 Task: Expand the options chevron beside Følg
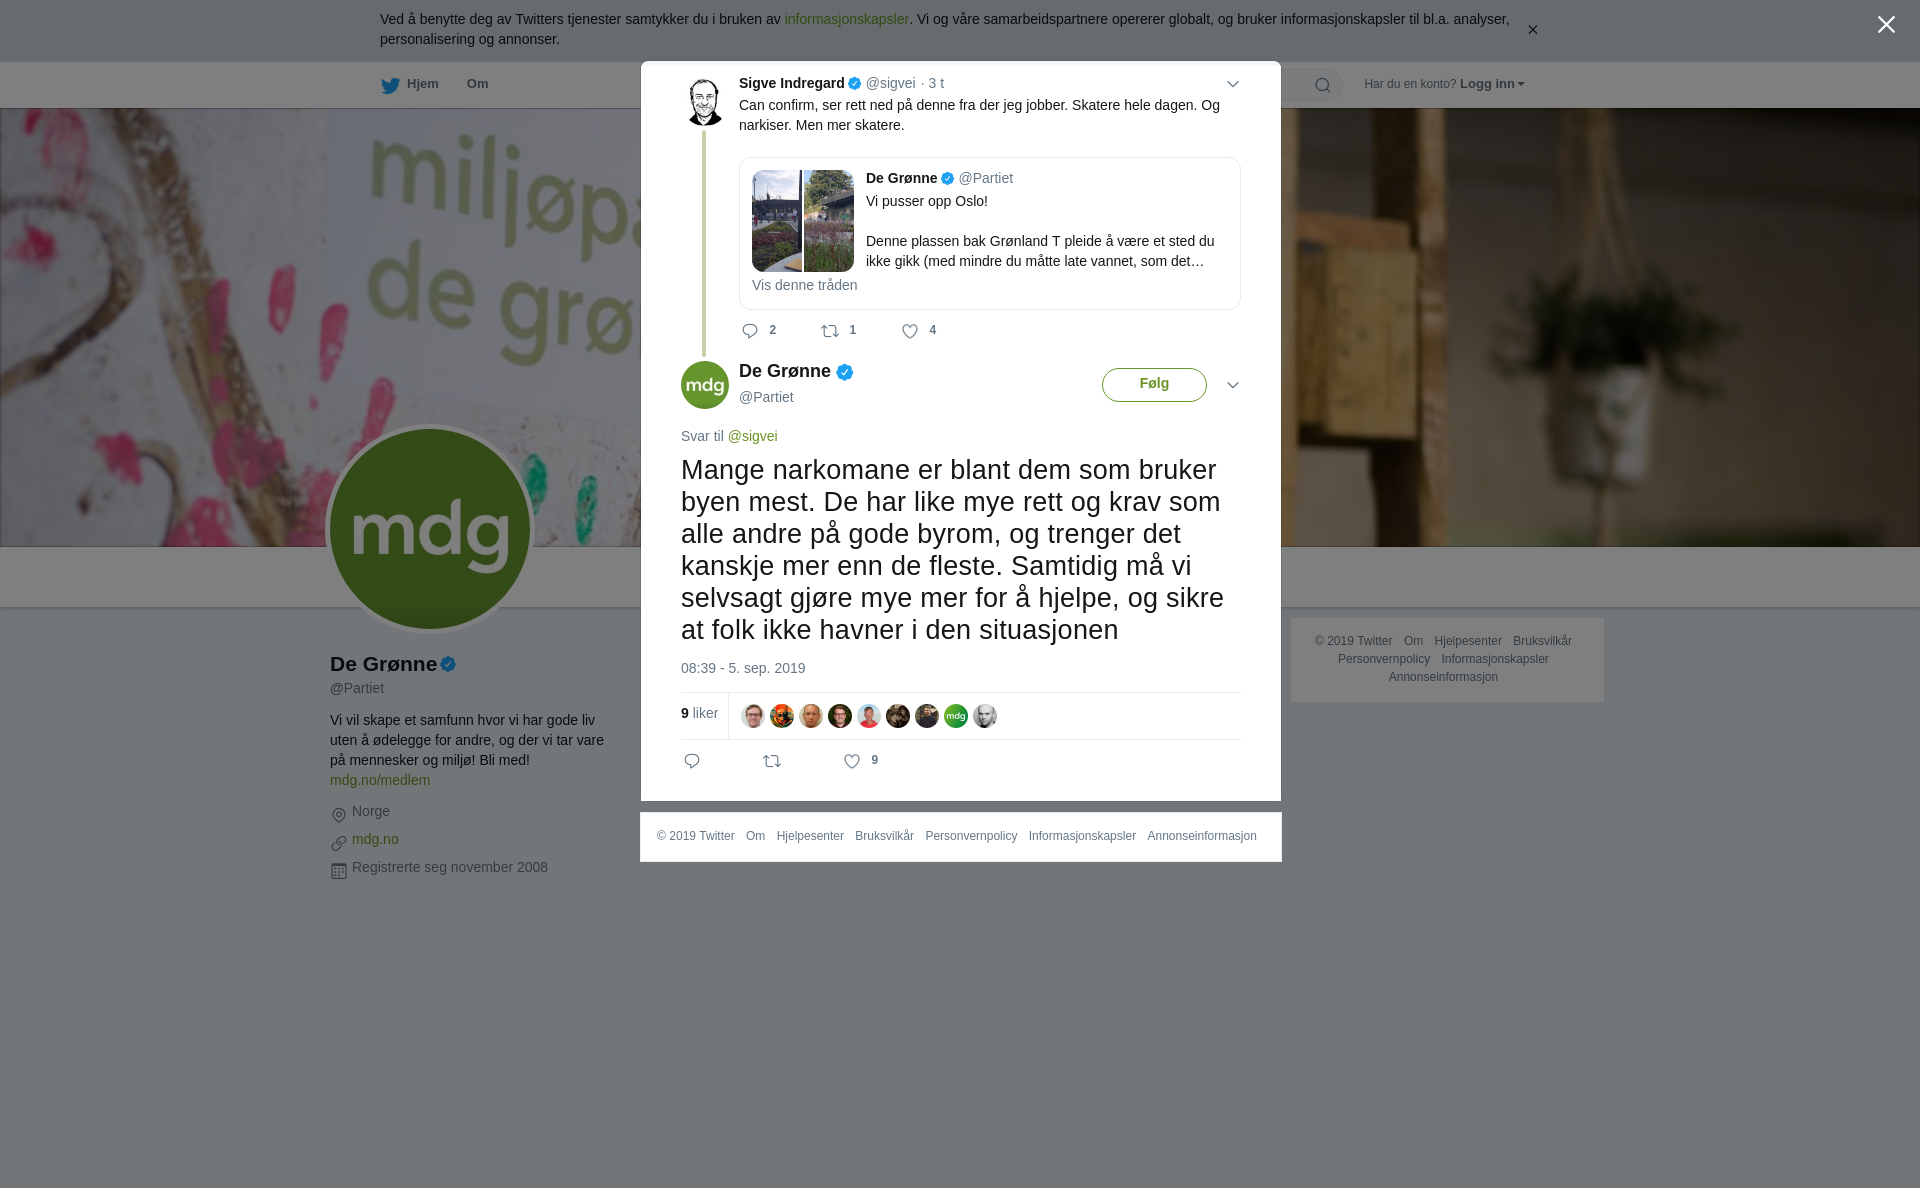coord(1233,385)
